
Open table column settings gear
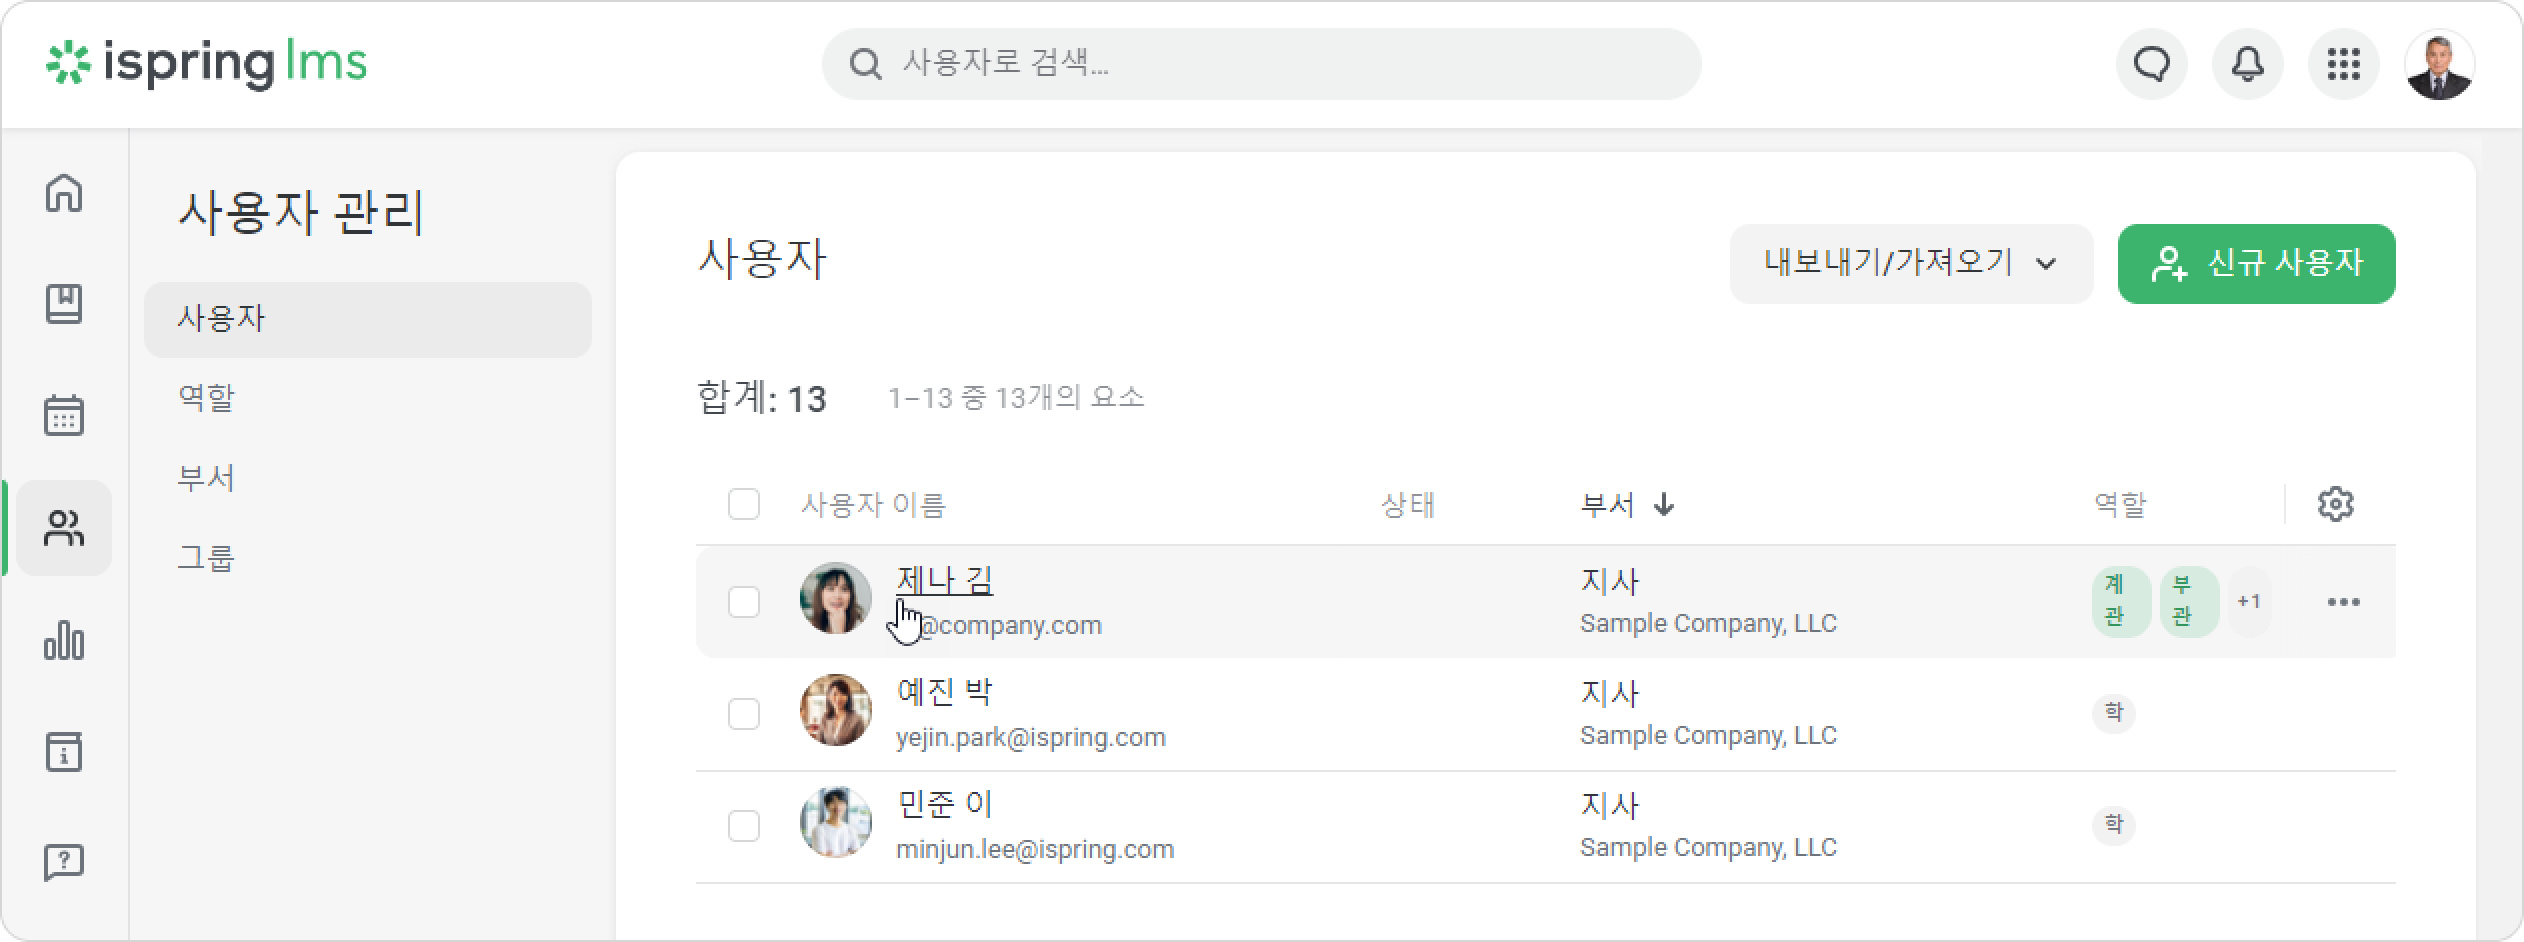(2335, 504)
